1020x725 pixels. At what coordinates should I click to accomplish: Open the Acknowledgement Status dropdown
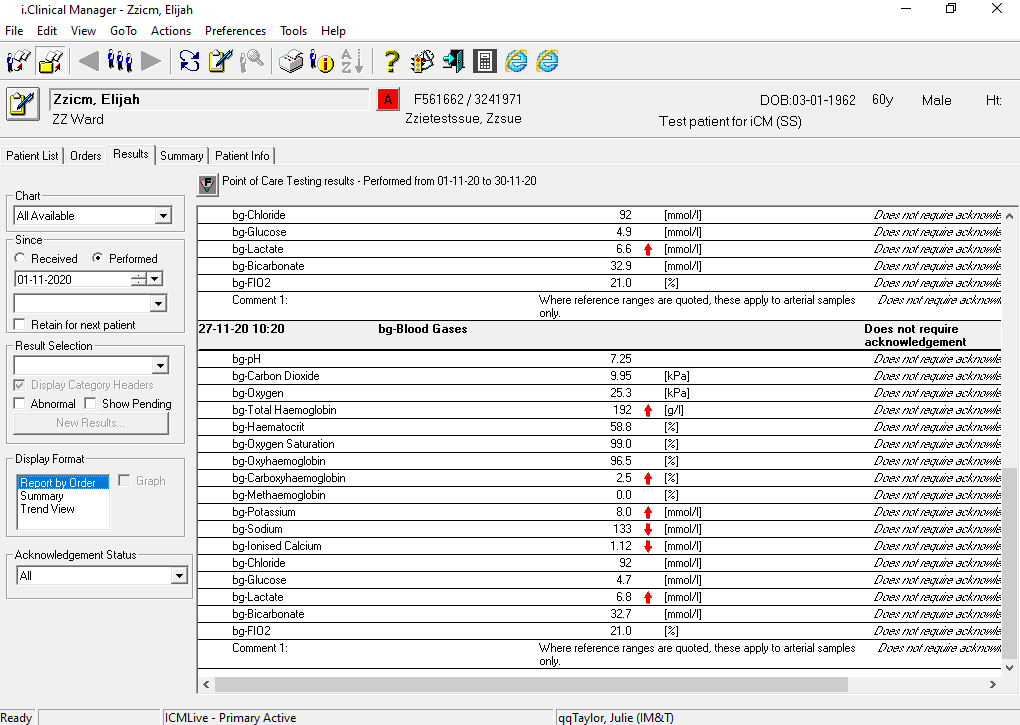tap(179, 575)
